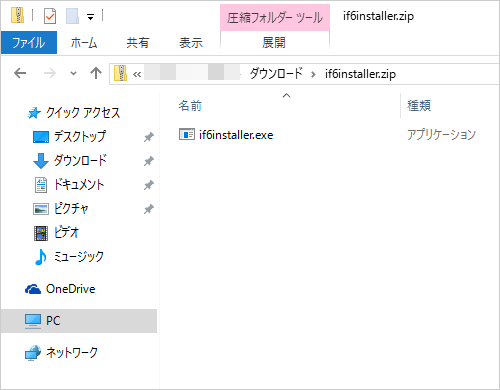Switch to the 表示 ribbon tab
The height and width of the screenshot is (390, 500).
(191, 43)
